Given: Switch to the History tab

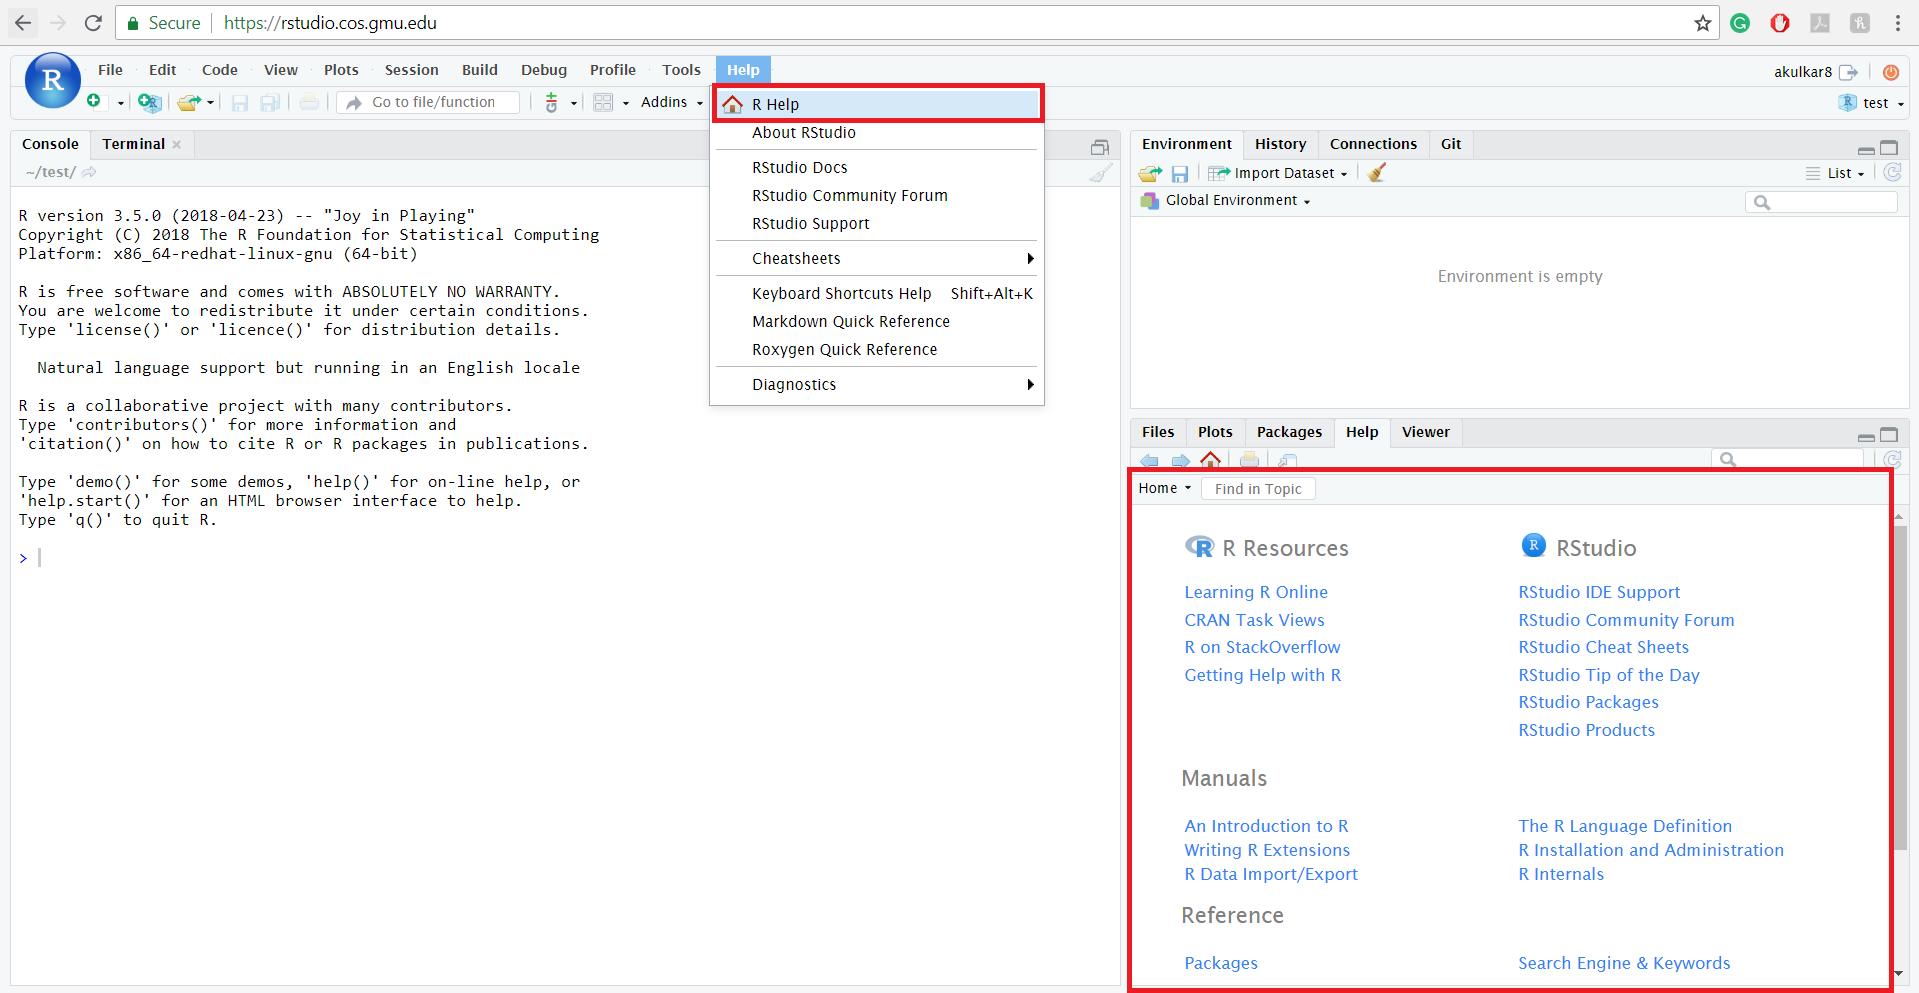Looking at the screenshot, I should coord(1280,144).
